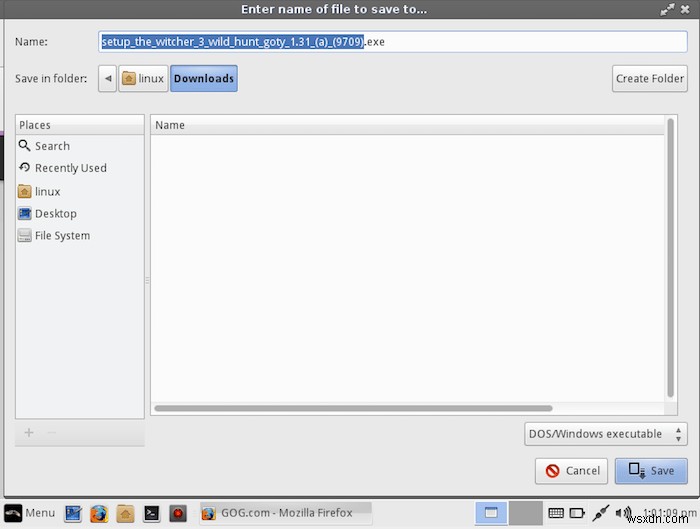Viewport: 700px width, 529px height.
Task: Open the DOS/Windows executable file type dropdown
Action: pos(605,434)
